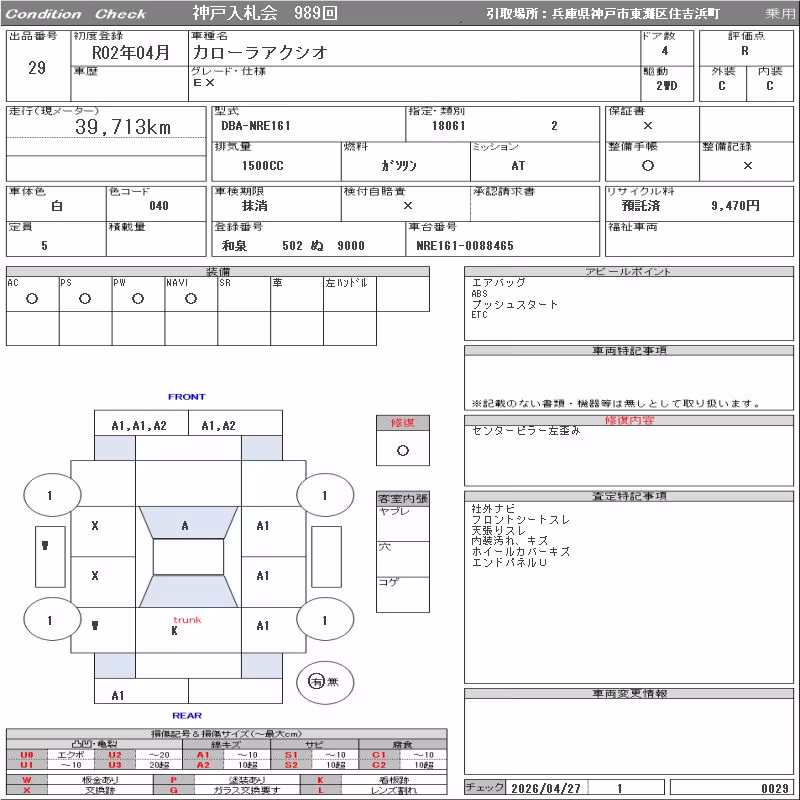Image resolution: width=800 pixels, height=800 pixels.
Task: Click the model code 'DBA-NRE161'
Action: (x=256, y=126)
